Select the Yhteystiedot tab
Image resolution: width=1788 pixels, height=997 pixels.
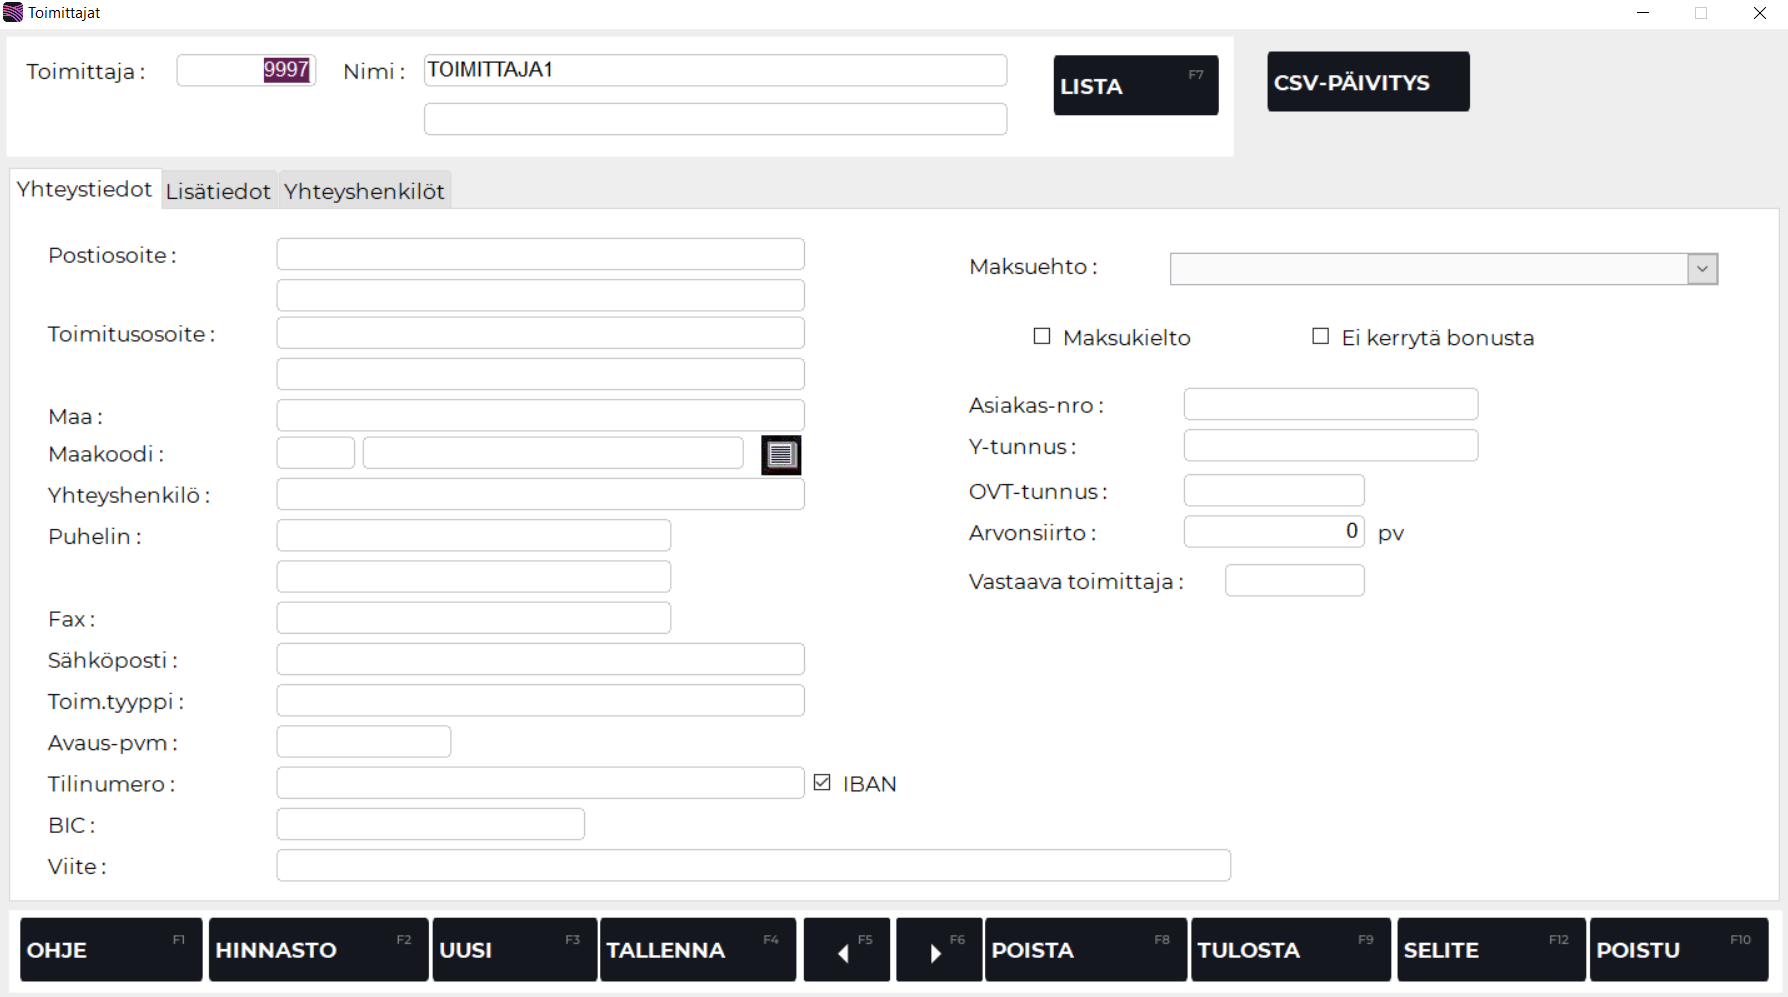pyautogui.click(x=85, y=190)
